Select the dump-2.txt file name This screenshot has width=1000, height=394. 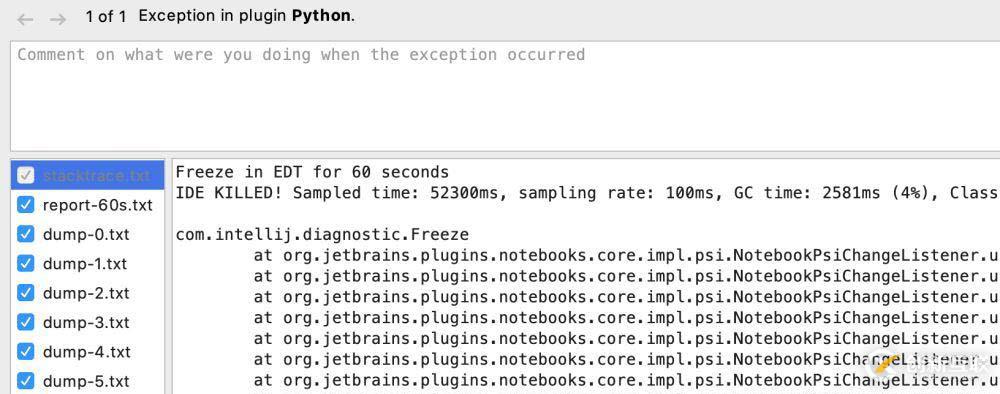pos(86,293)
